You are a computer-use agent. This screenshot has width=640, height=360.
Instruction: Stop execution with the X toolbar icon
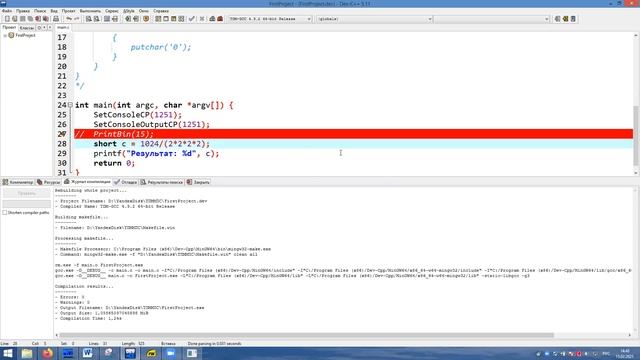tap(202, 19)
